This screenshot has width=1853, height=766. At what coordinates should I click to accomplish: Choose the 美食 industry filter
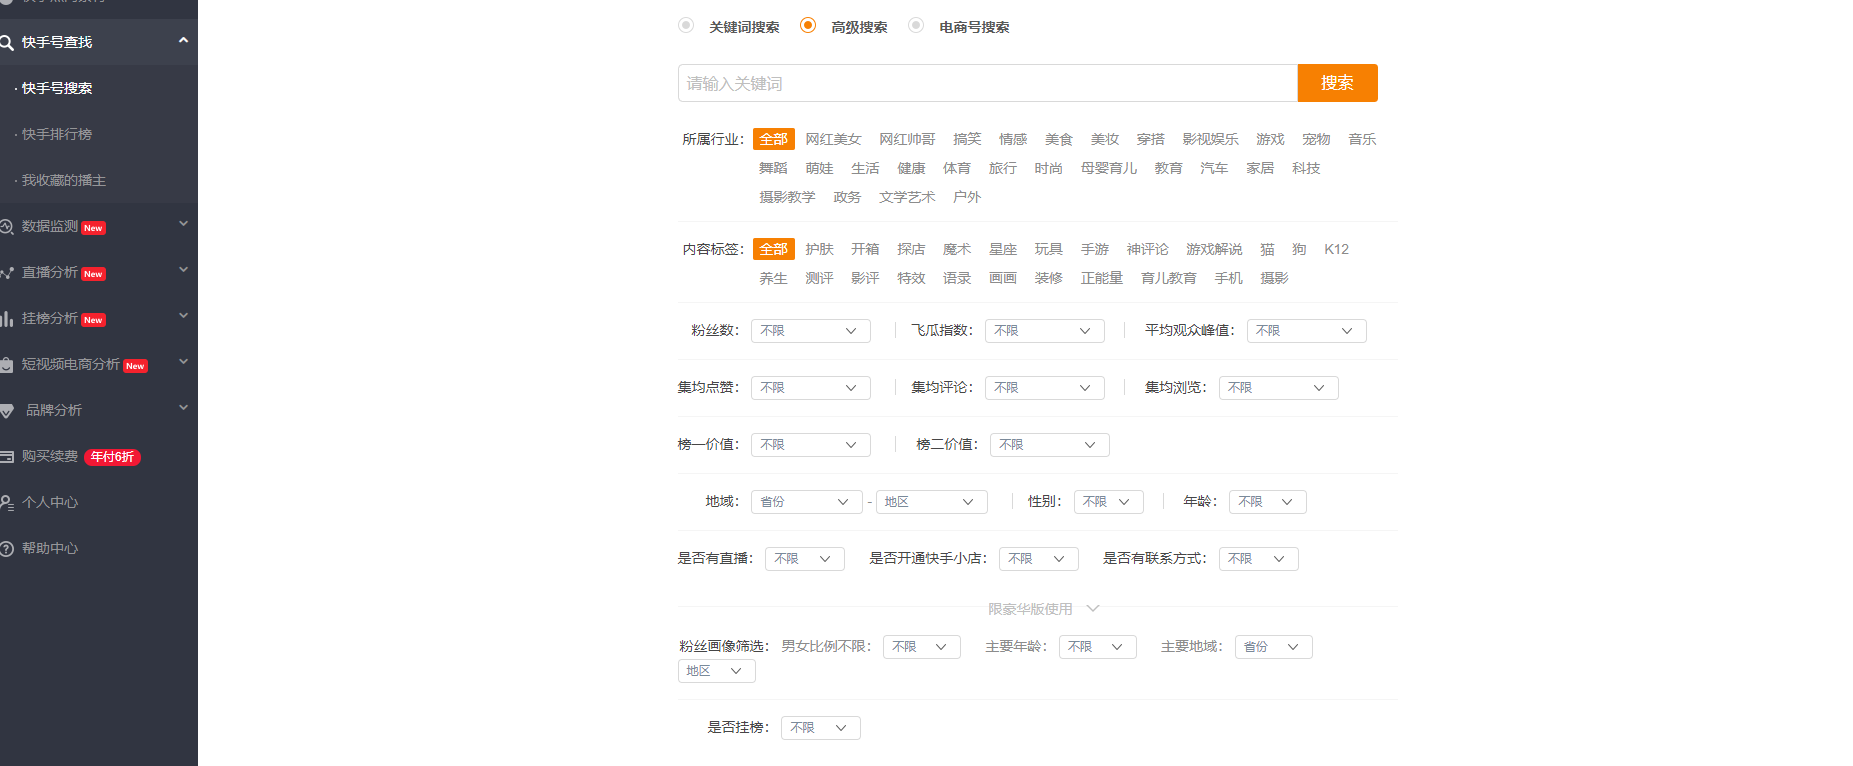[x=1059, y=139]
